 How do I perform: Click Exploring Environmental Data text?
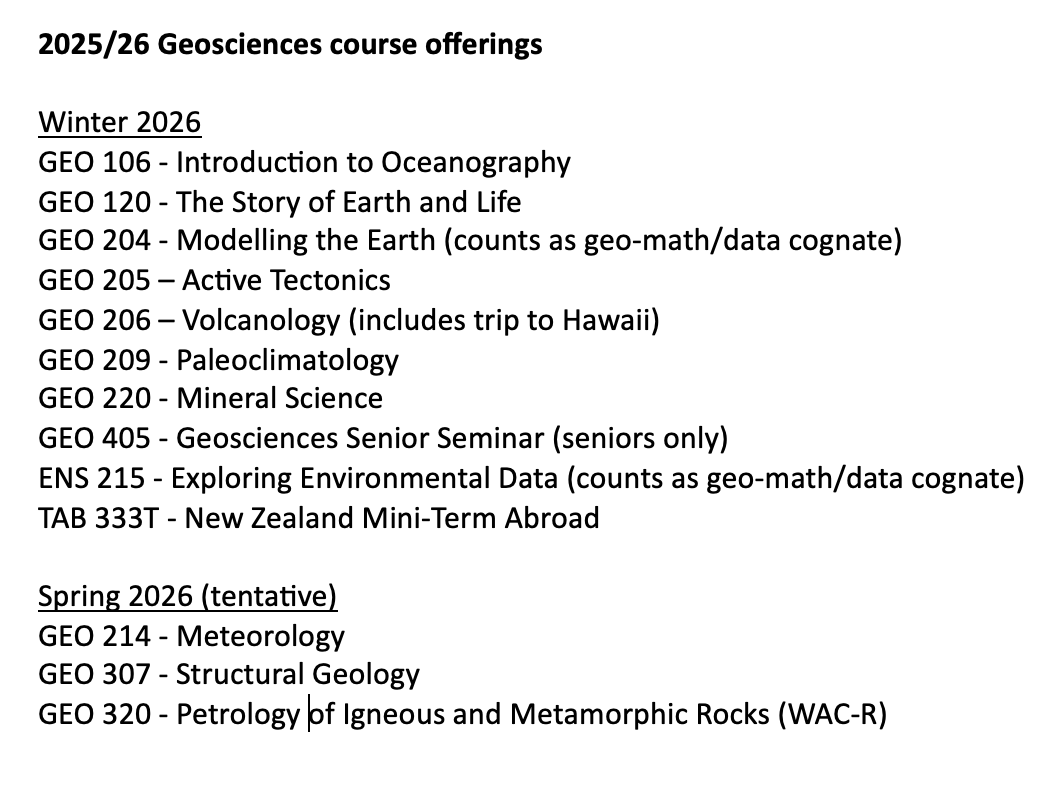(364, 478)
